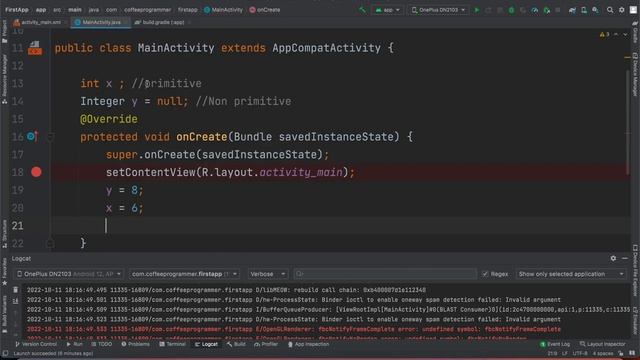
Task: Open the OnePlus DN2103 device dropdown in toolbar
Action: [438, 10]
